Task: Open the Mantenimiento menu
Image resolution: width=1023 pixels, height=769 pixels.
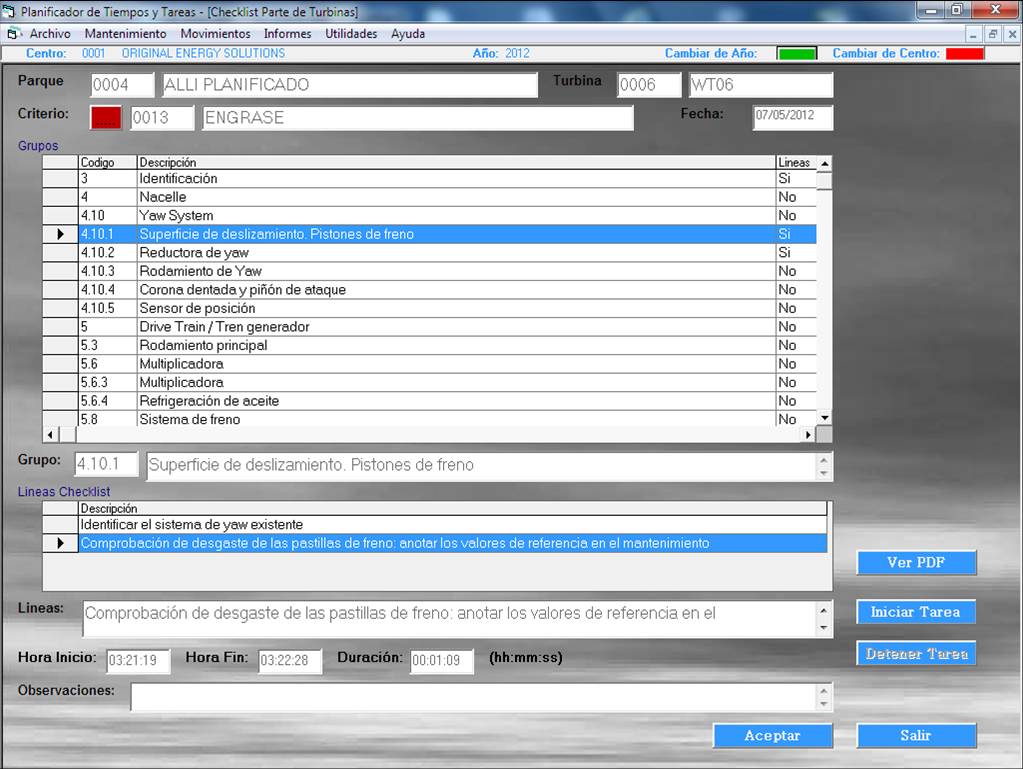Action: pos(125,34)
